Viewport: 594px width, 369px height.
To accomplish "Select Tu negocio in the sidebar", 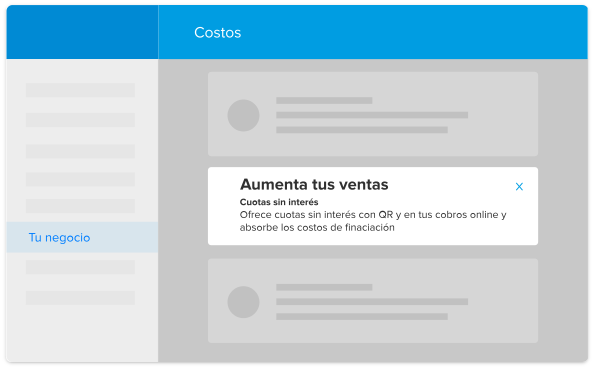I will coord(82,238).
